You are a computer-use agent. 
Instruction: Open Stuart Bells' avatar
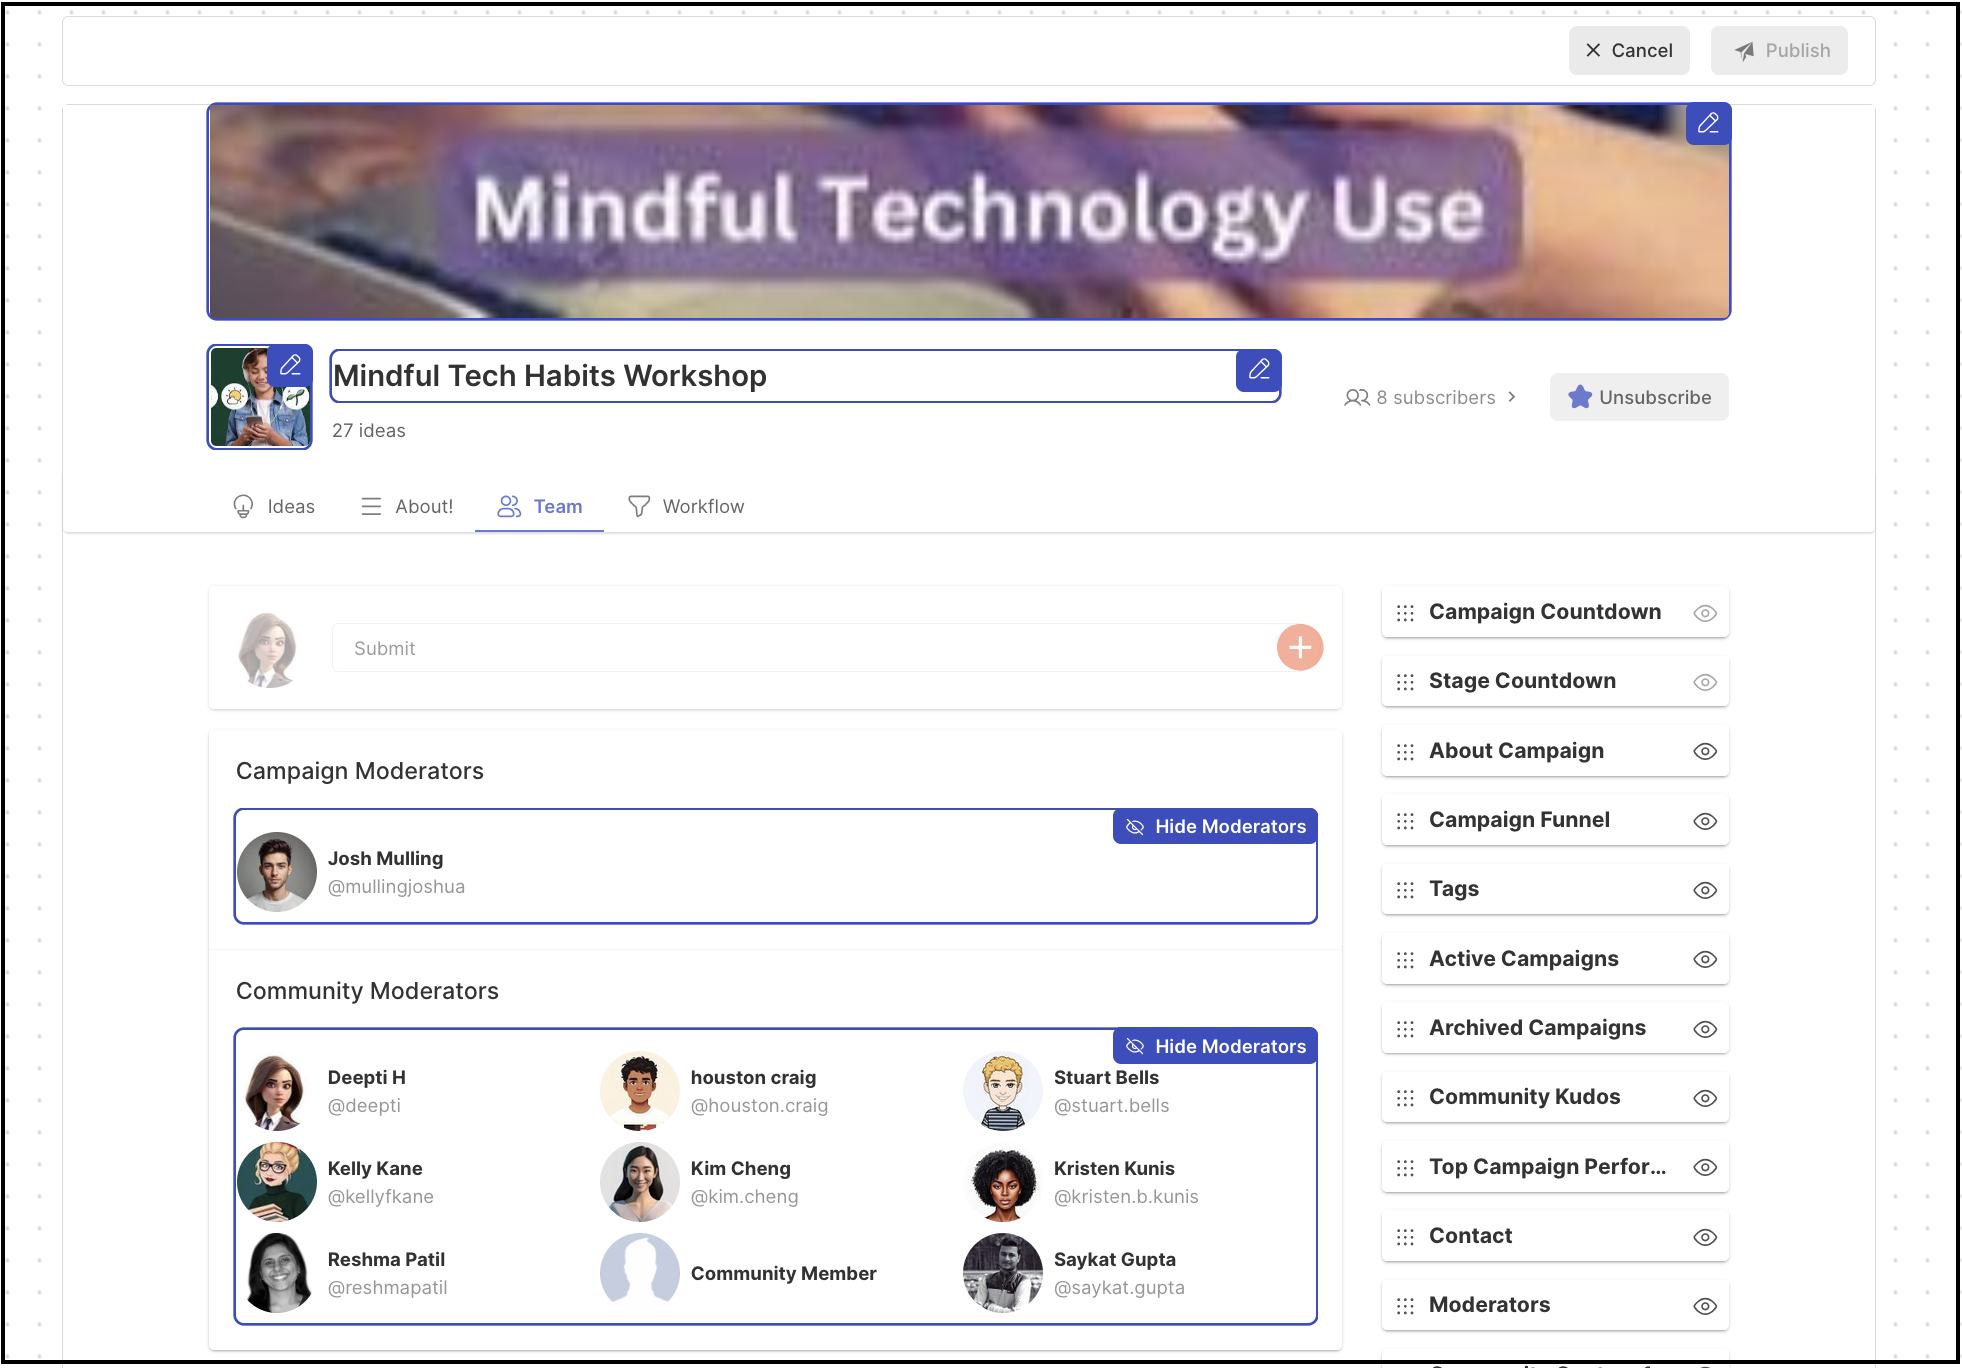(x=1003, y=1091)
